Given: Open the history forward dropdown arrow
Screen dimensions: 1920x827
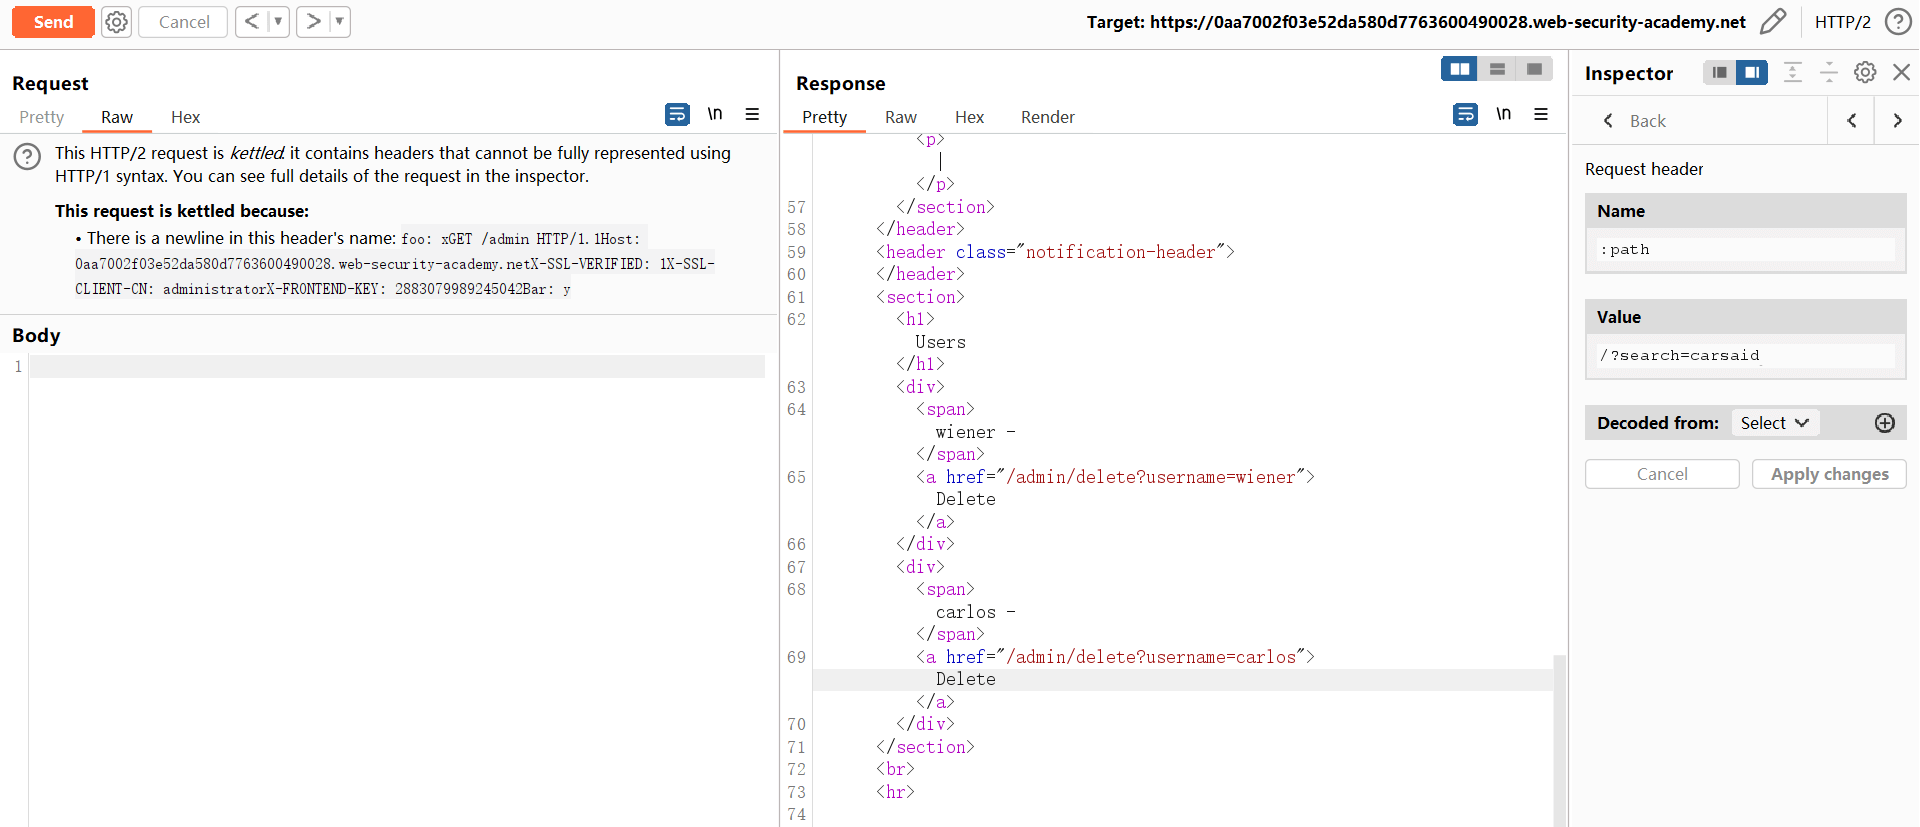Looking at the screenshot, I should 340,22.
